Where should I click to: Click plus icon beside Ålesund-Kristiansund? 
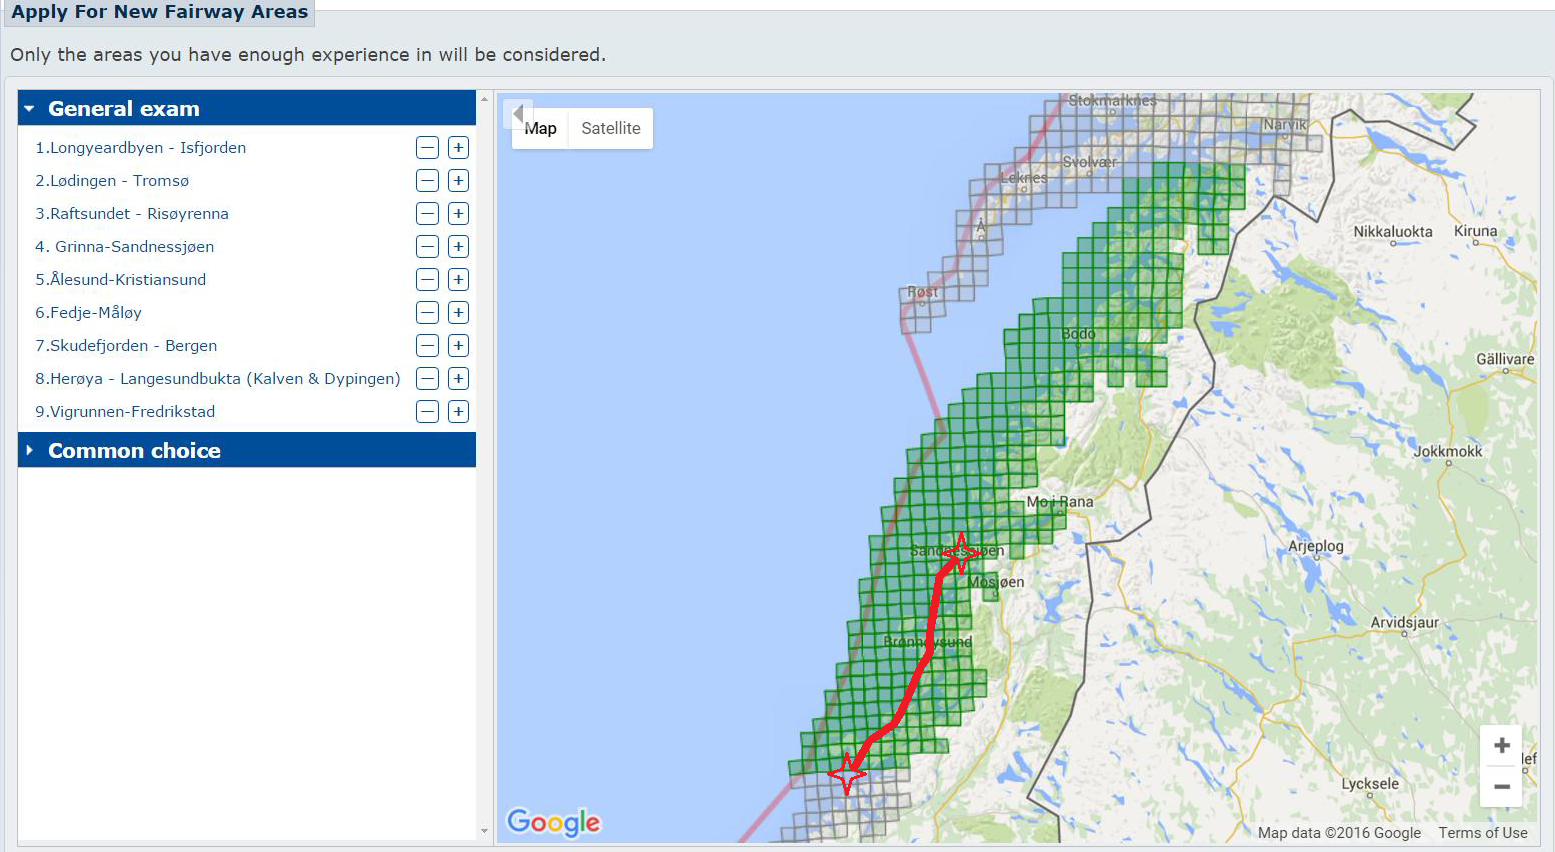click(458, 280)
